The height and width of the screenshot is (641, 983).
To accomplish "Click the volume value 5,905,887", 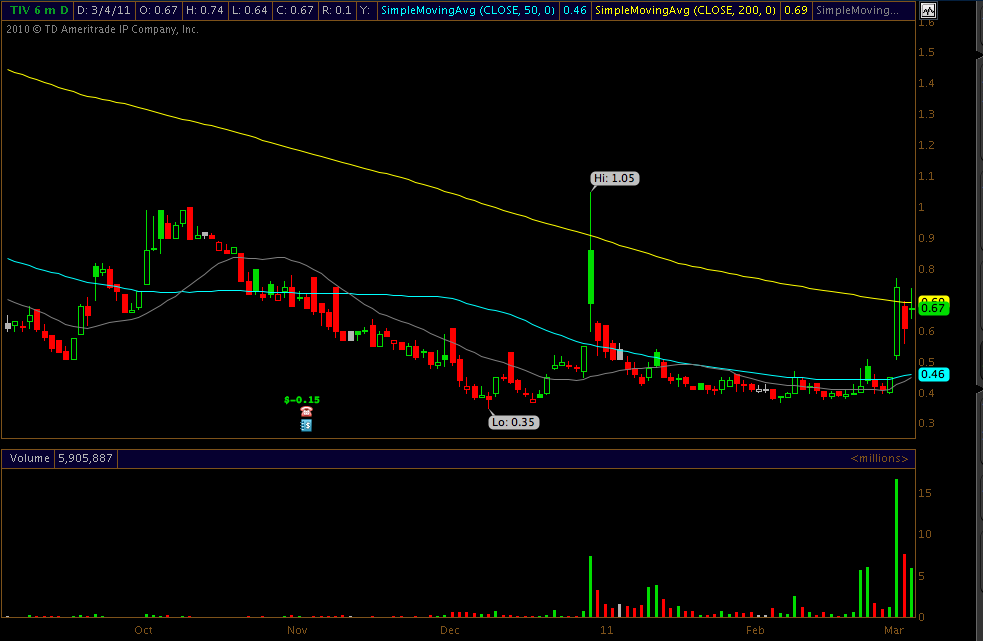I will pos(85,458).
